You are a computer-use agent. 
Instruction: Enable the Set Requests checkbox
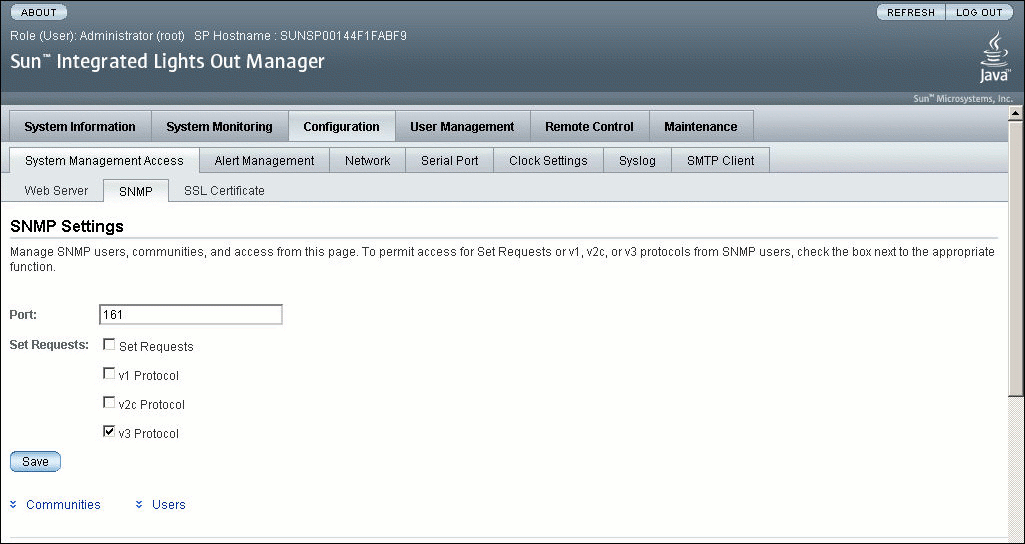[109, 345]
